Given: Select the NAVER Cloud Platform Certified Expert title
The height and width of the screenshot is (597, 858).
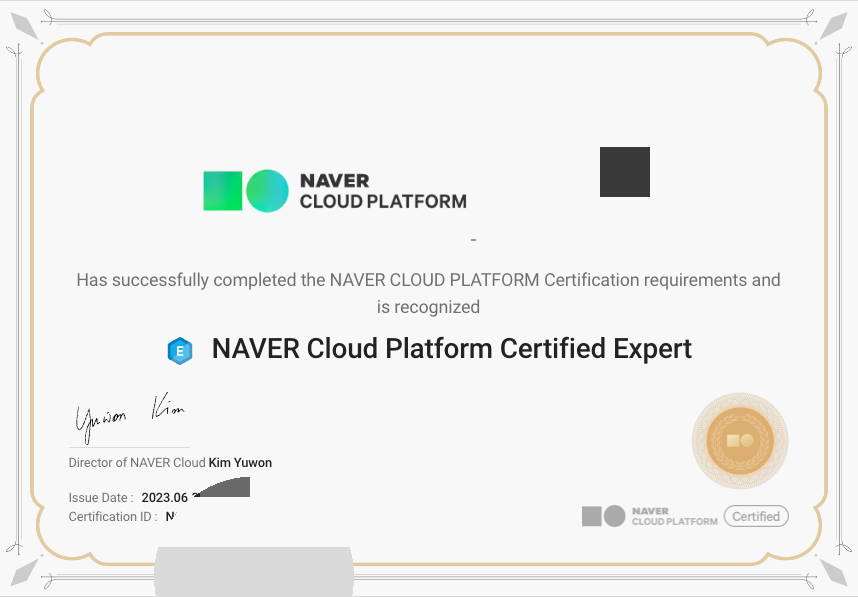Looking at the screenshot, I should (451, 349).
